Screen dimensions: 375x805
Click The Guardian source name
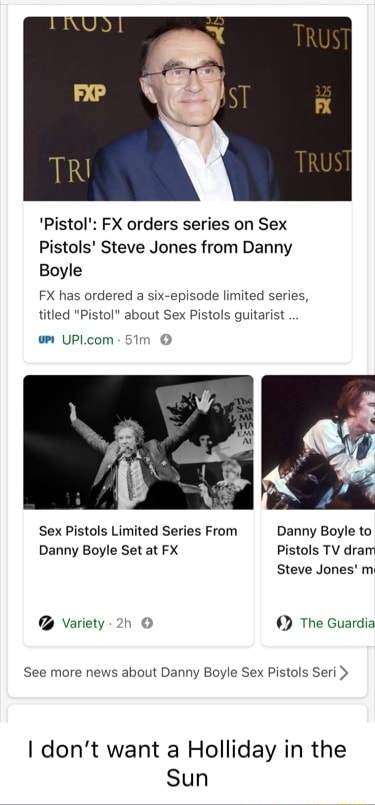[338, 623]
